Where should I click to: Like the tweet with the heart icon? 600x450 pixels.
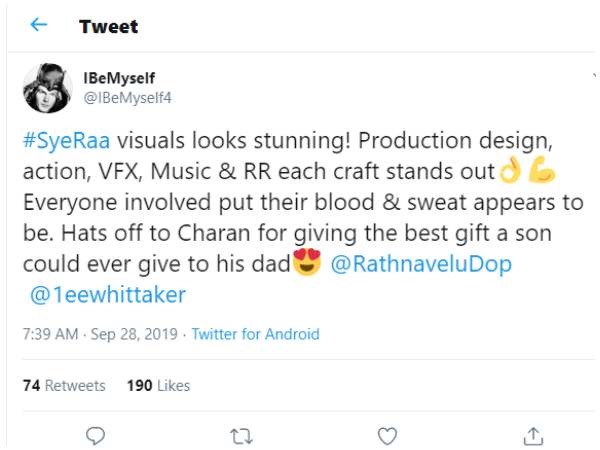[387, 436]
